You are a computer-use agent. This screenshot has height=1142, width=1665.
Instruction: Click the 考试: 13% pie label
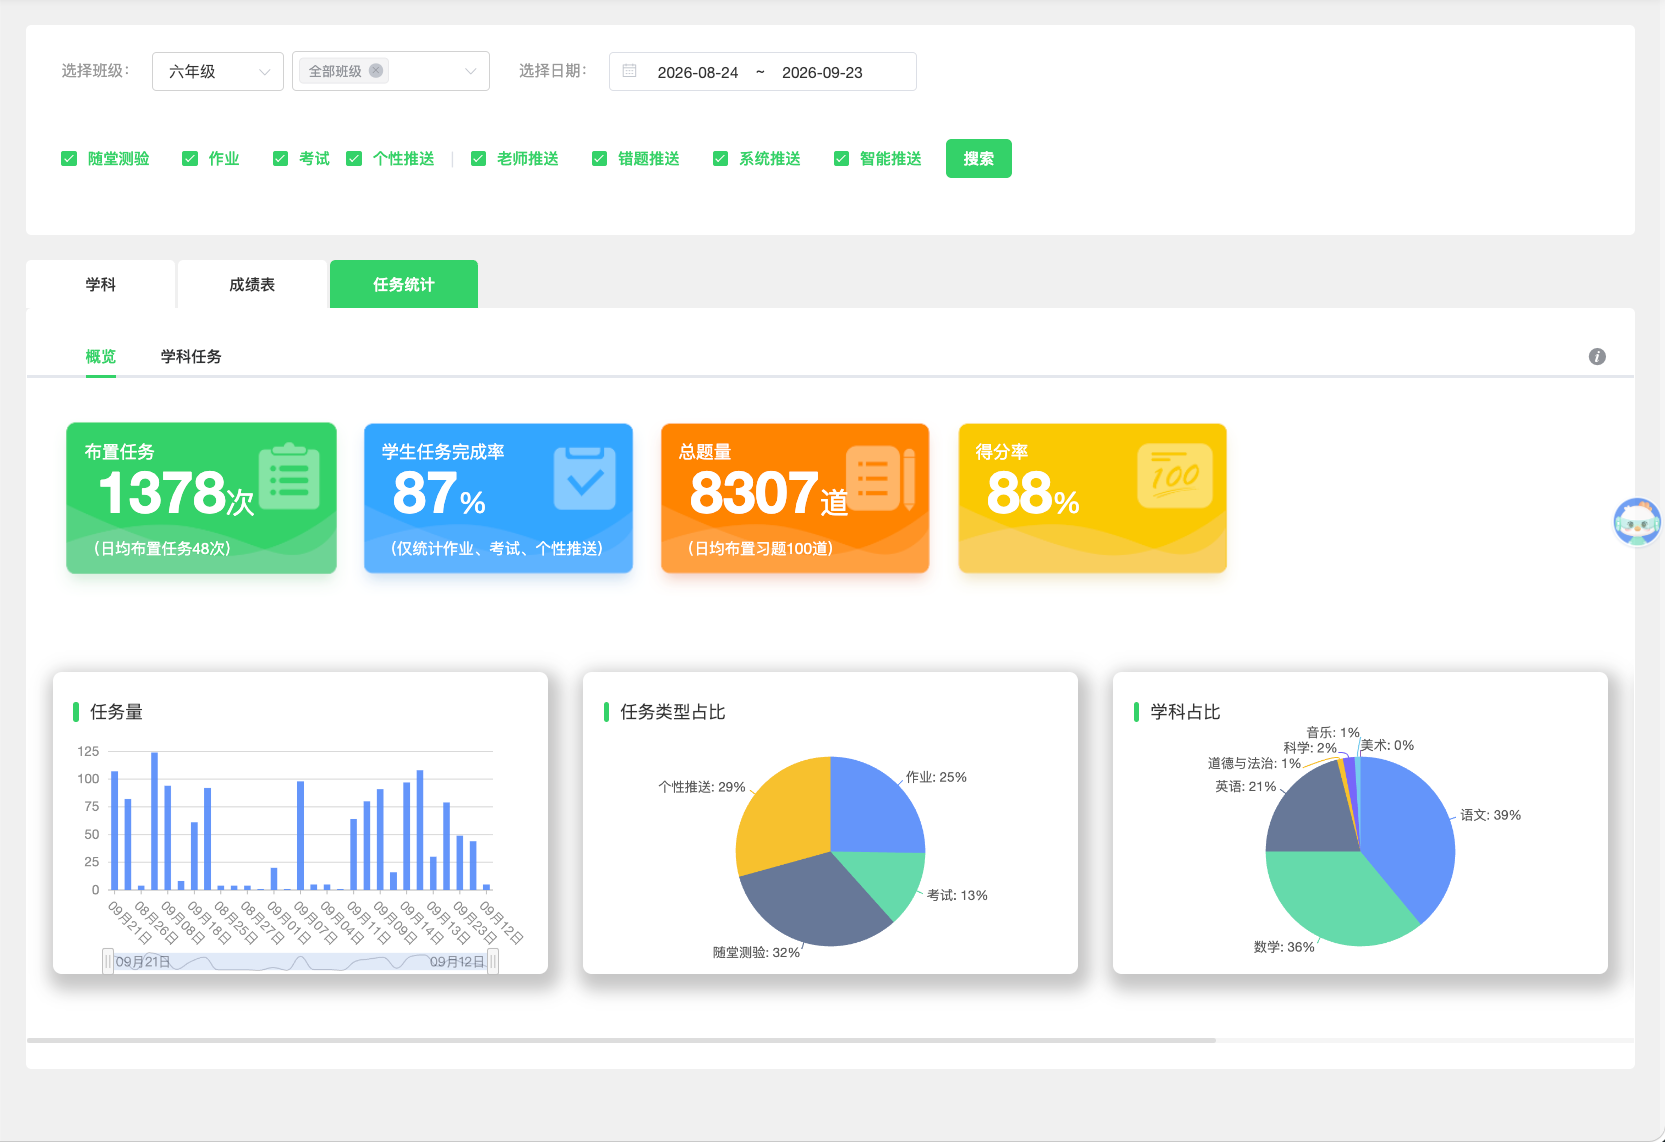(x=957, y=895)
